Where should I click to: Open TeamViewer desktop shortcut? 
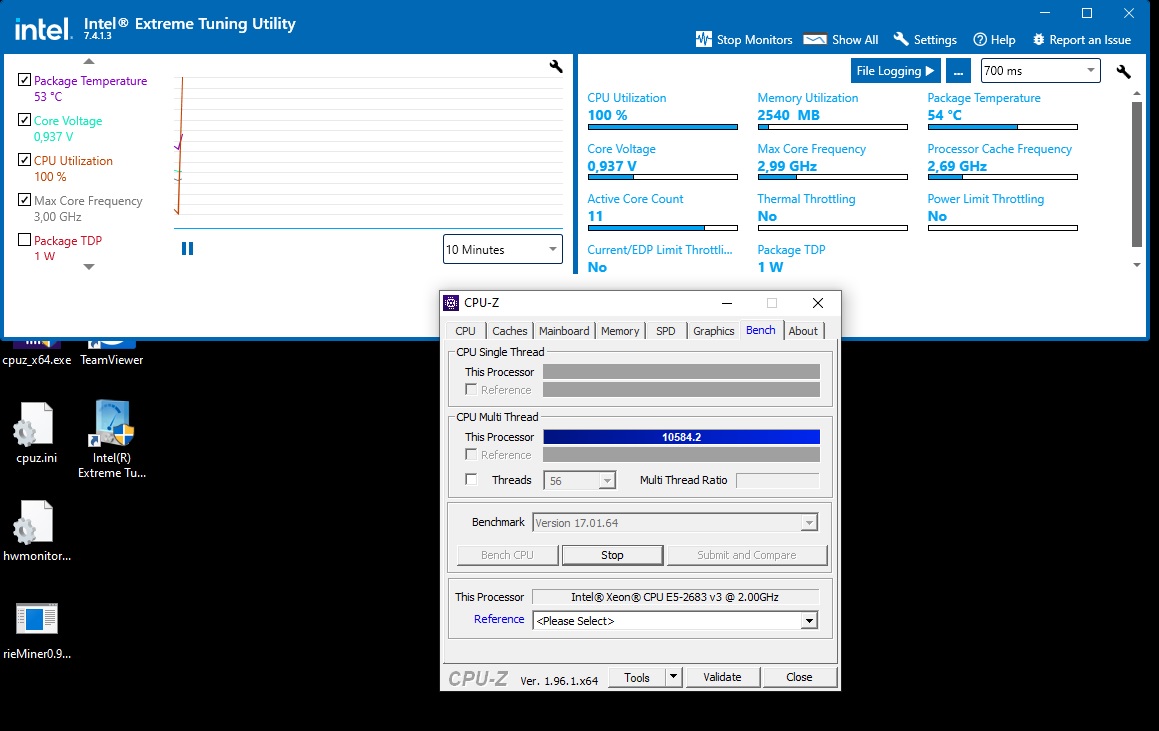(x=112, y=353)
